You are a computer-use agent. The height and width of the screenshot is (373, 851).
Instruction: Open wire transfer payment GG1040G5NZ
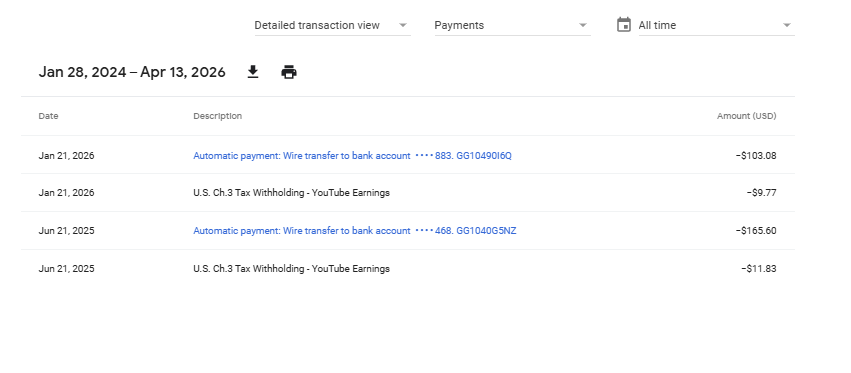pos(354,231)
